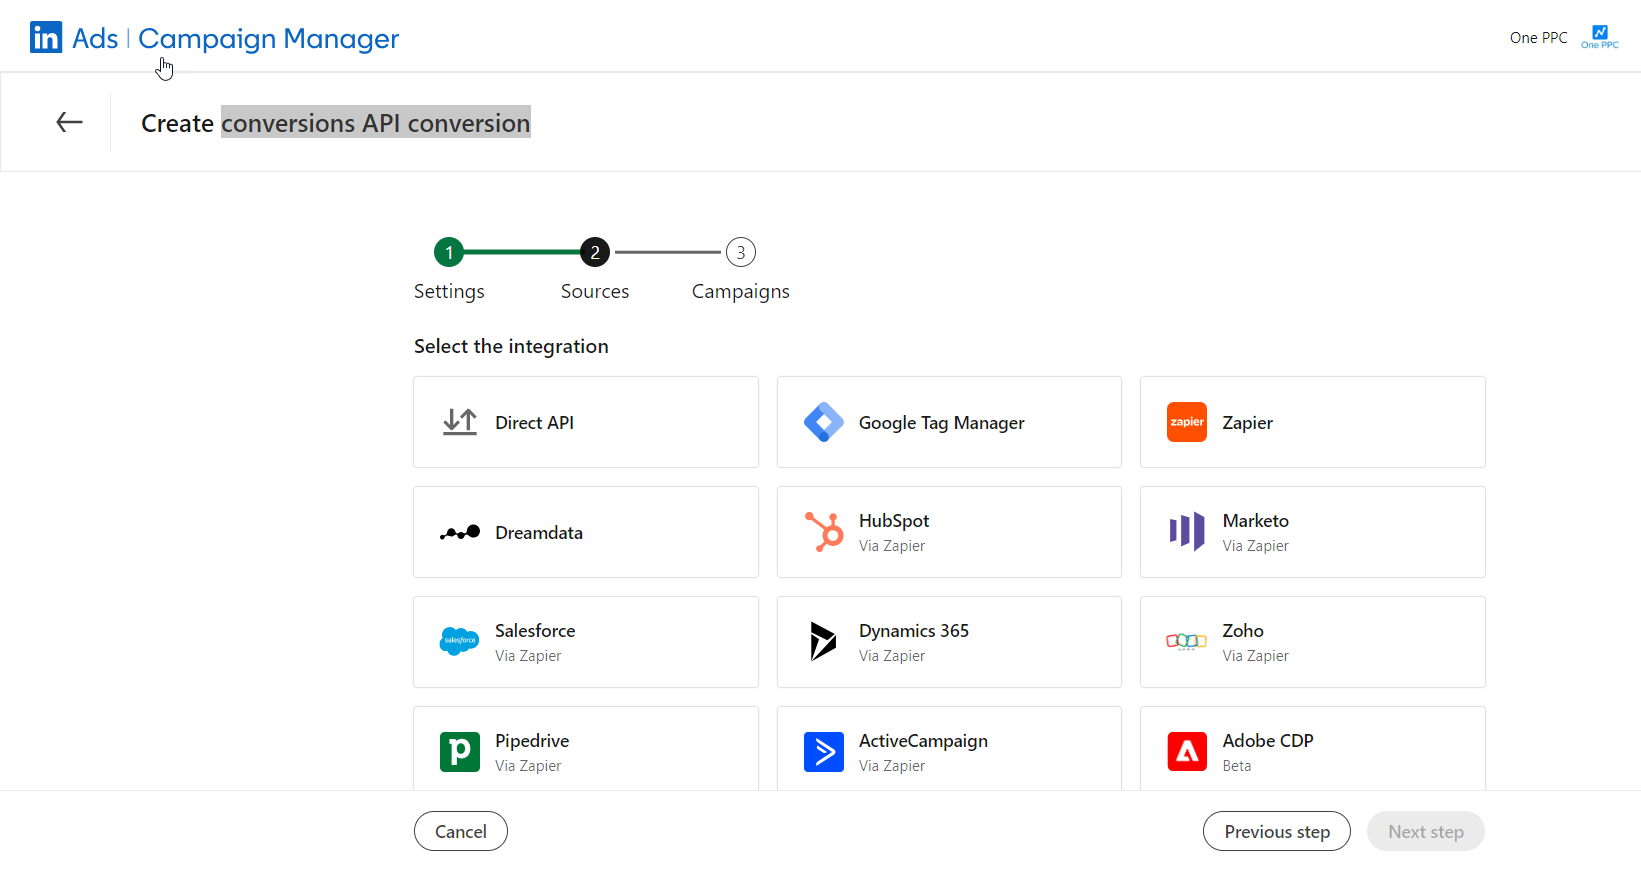Pick ActiveCampaign label text
This screenshot has width=1641, height=869.
point(923,741)
